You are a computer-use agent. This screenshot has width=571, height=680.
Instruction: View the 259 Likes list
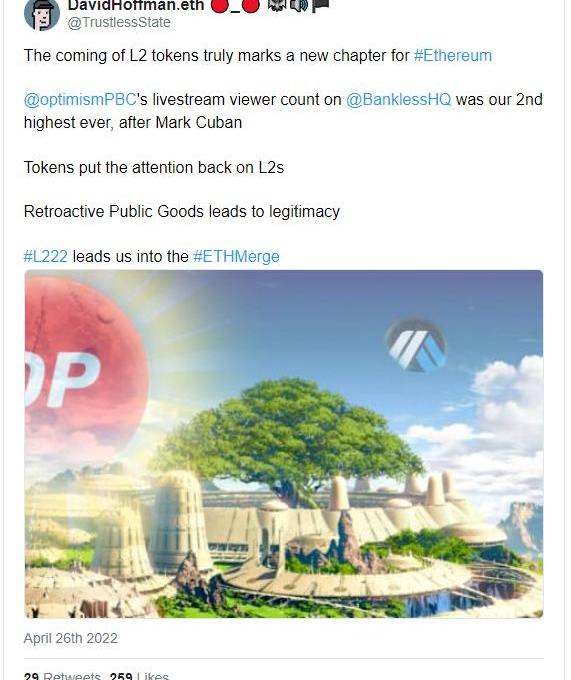(139, 676)
